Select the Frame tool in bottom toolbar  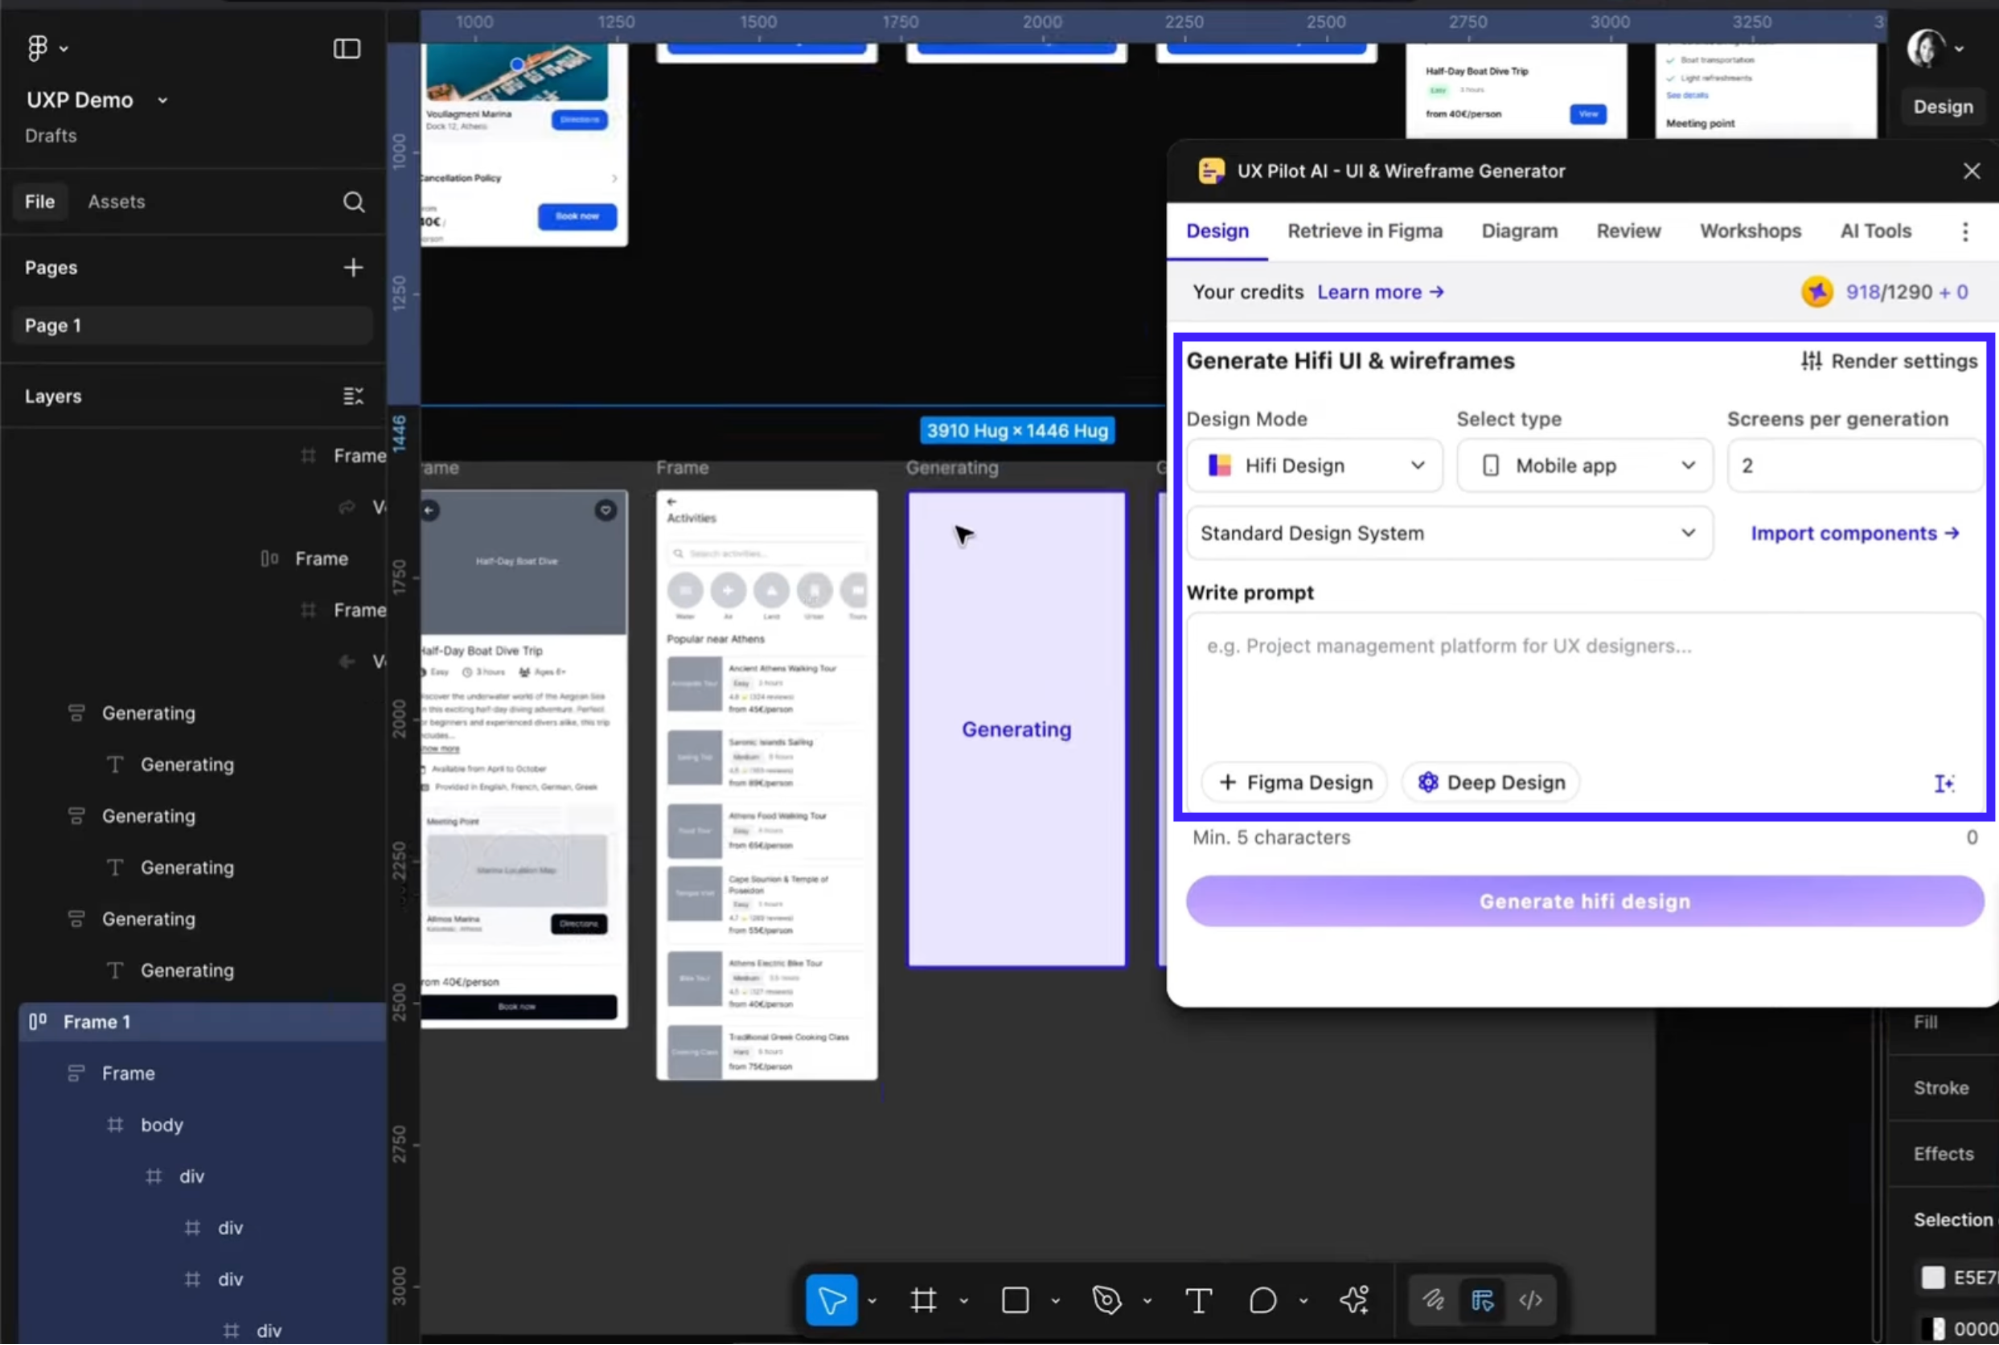pyautogui.click(x=923, y=1300)
